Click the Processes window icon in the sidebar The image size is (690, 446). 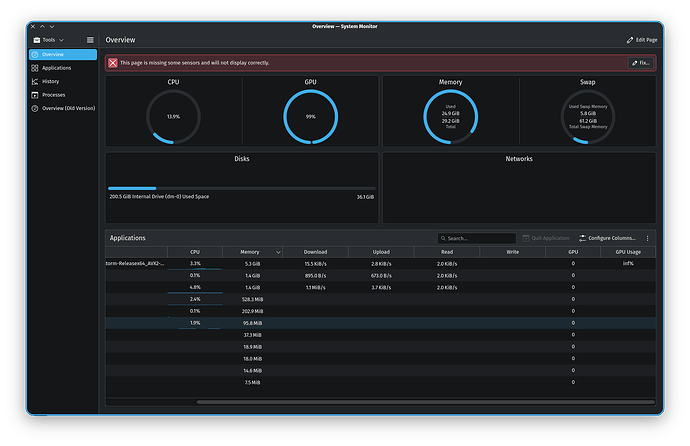pyautogui.click(x=35, y=94)
